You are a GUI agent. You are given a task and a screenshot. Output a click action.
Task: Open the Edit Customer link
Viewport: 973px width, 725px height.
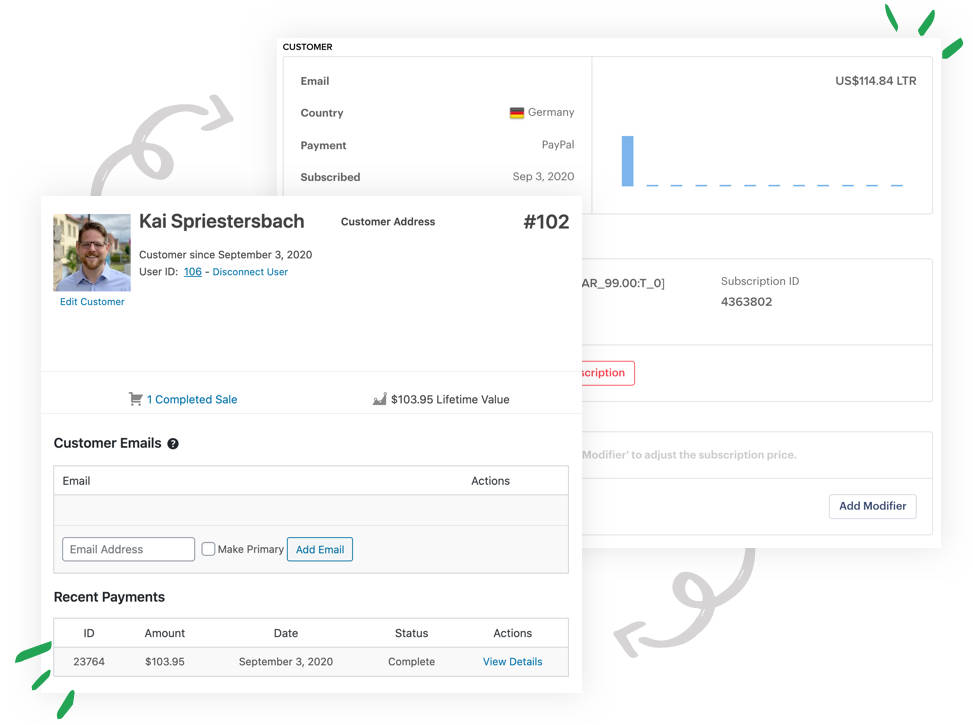(x=92, y=302)
